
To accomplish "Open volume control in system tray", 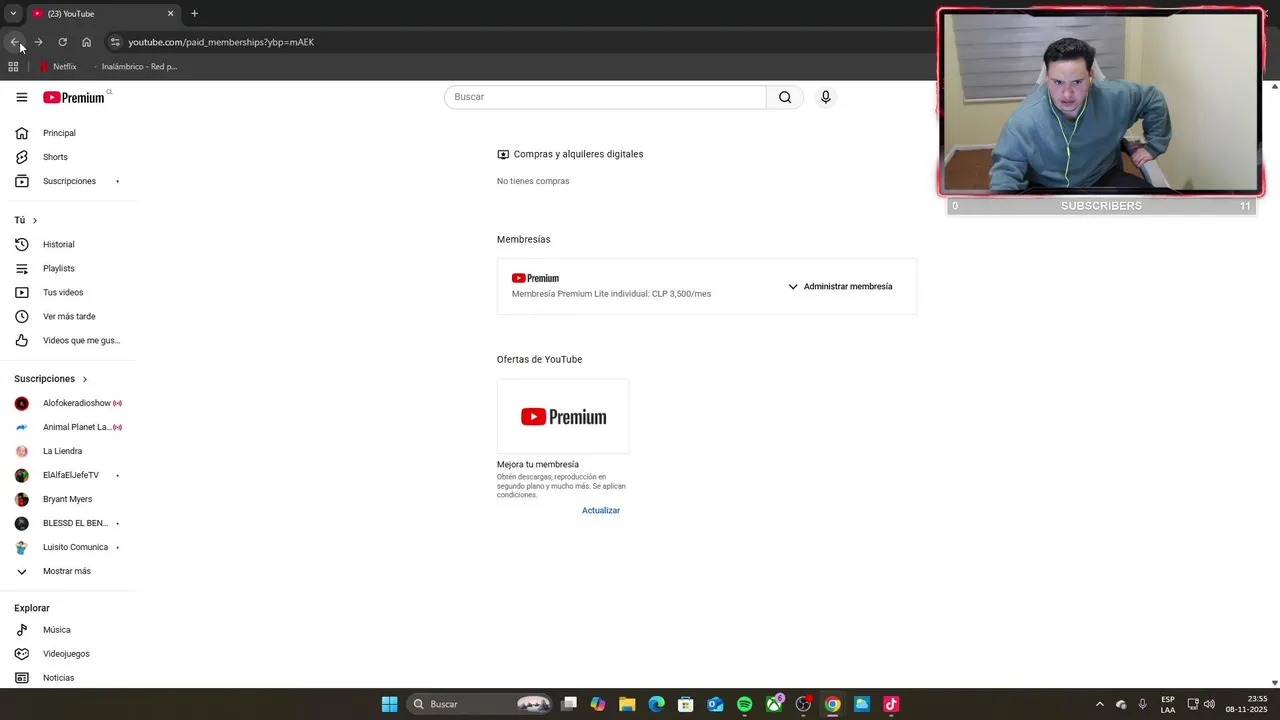I will 1209,704.
